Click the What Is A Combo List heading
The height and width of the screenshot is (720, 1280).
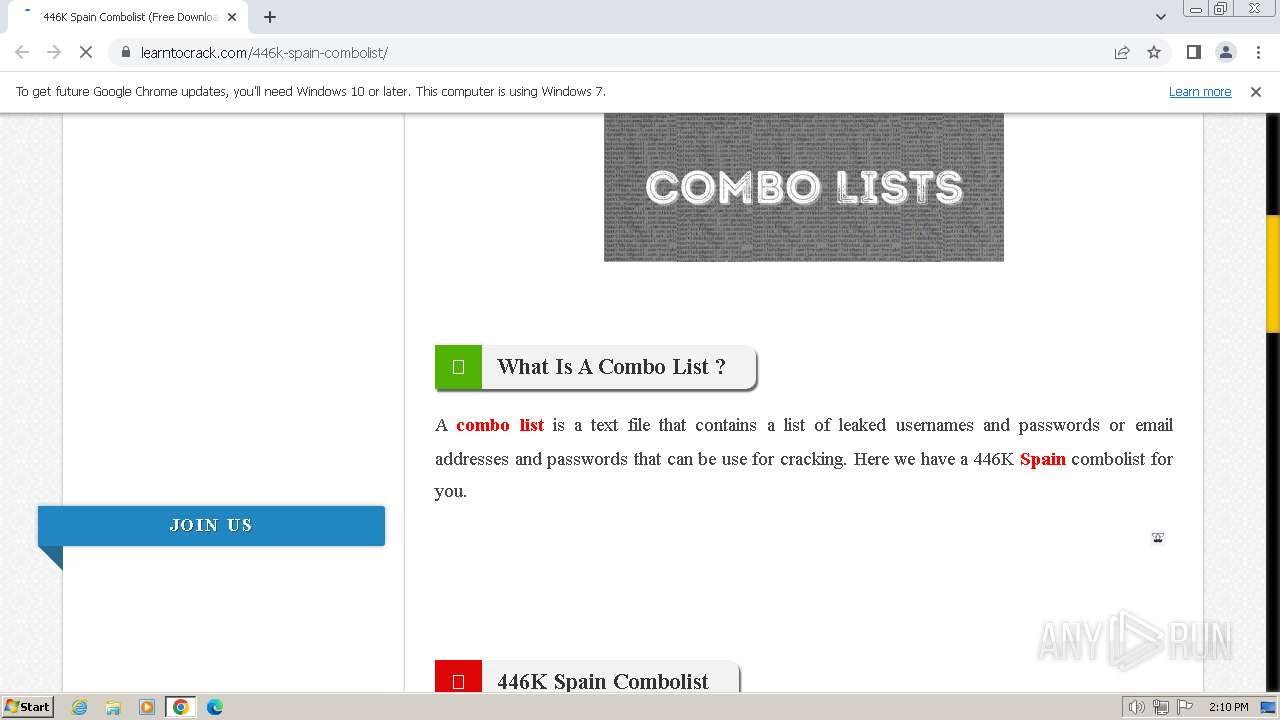click(x=611, y=367)
